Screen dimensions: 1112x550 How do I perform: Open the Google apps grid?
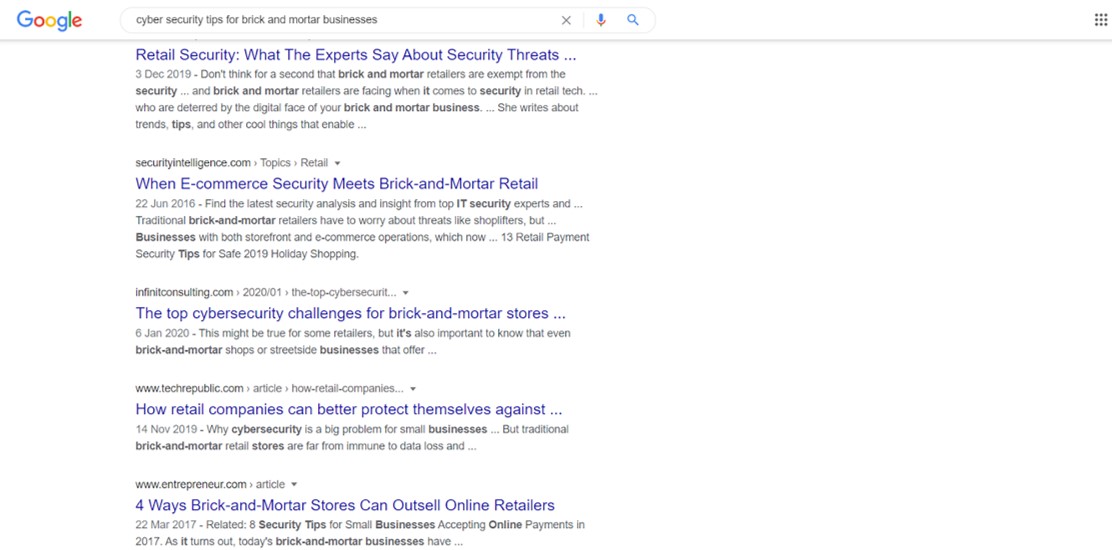pyautogui.click(x=1101, y=20)
